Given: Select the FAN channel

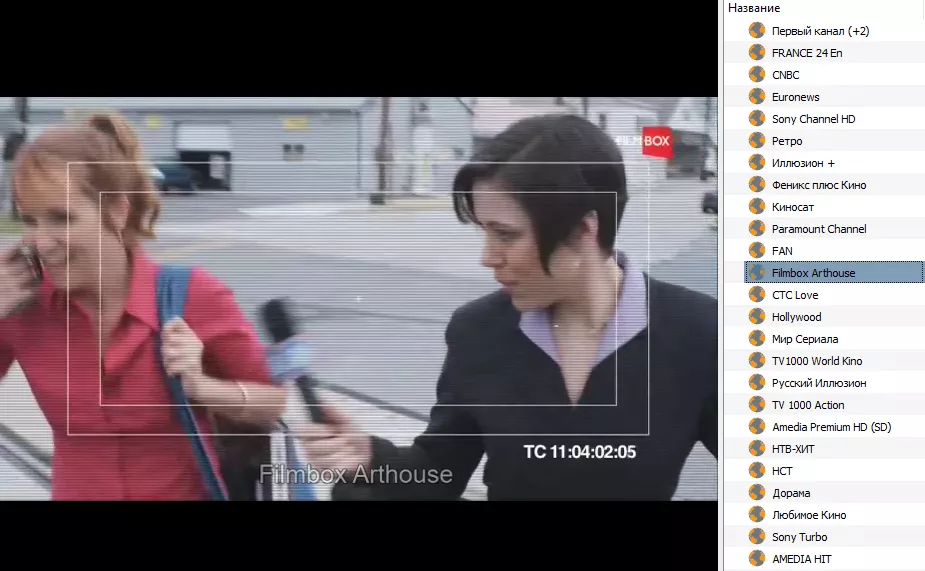Looking at the screenshot, I should point(782,251).
